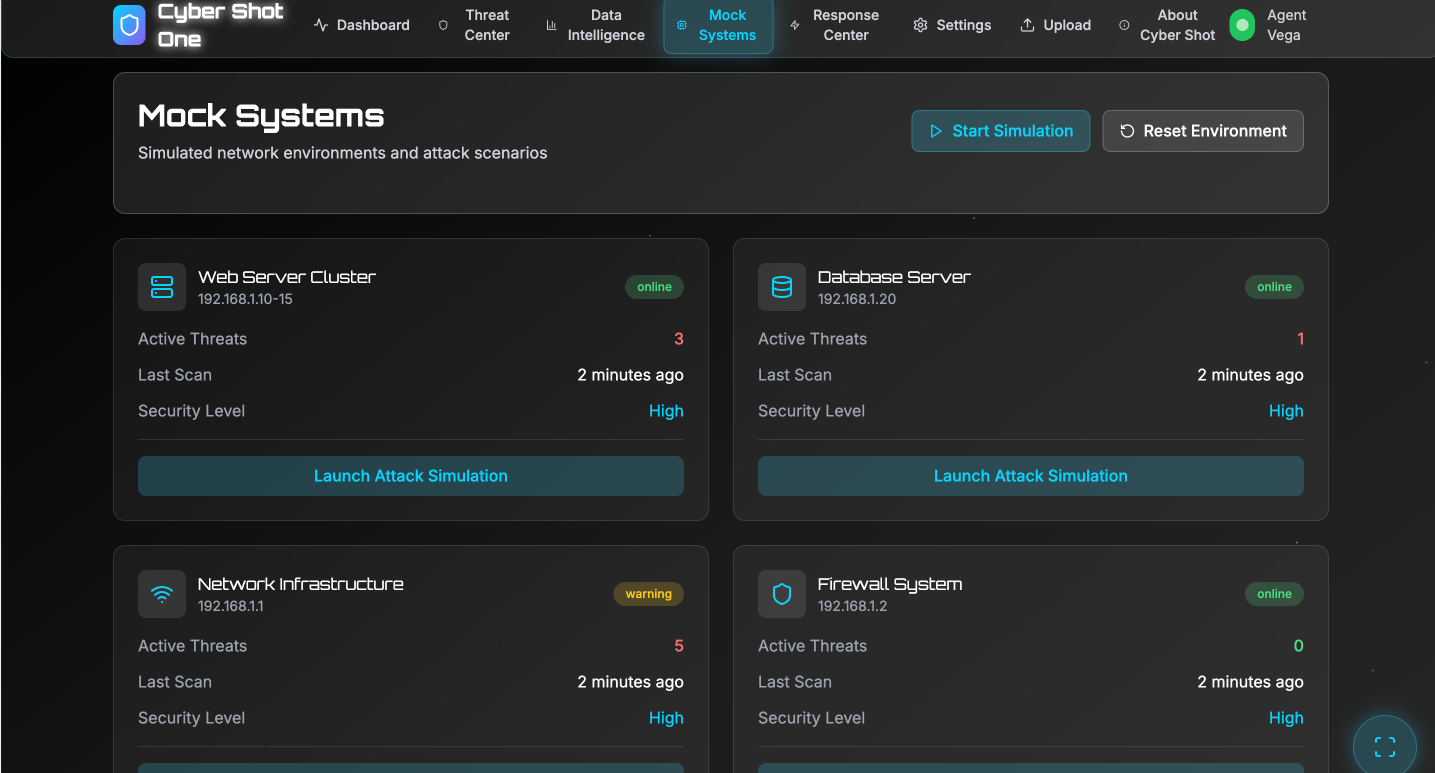Click the Database Server cylinder icon
Viewport: 1435px width, 773px height.
[x=782, y=287]
